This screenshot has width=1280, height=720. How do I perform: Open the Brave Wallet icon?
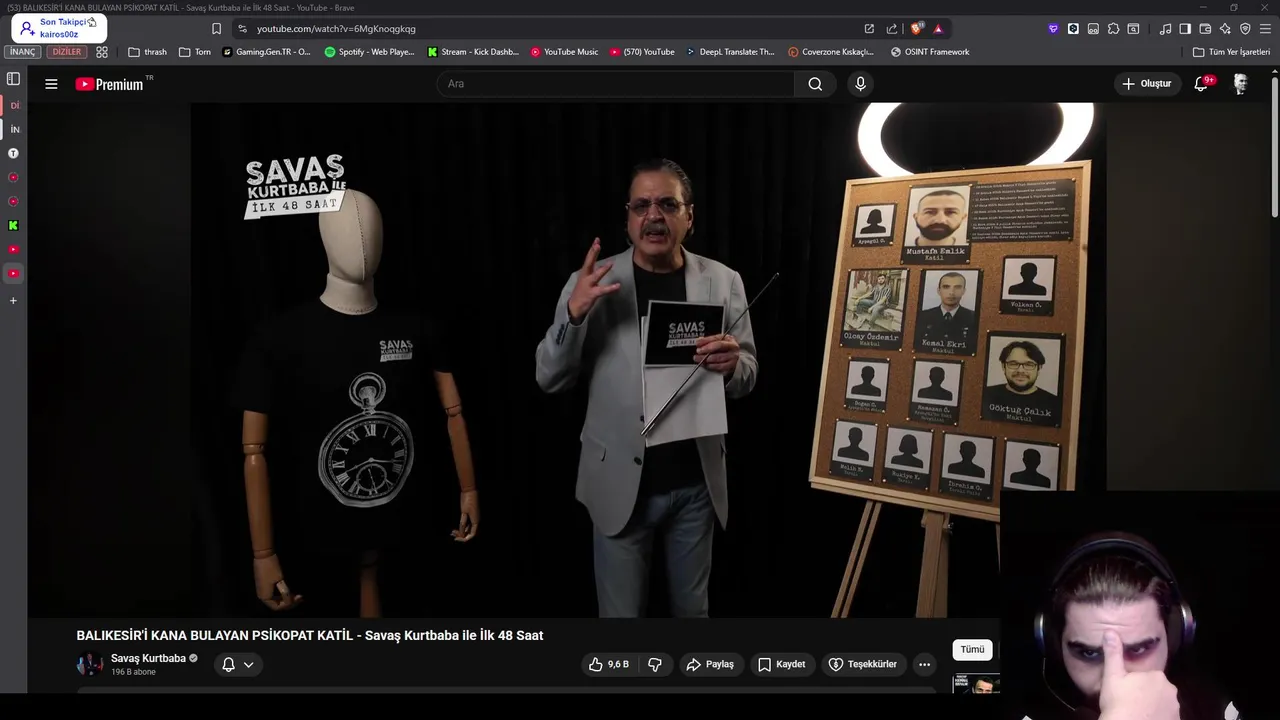click(1205, 29)
